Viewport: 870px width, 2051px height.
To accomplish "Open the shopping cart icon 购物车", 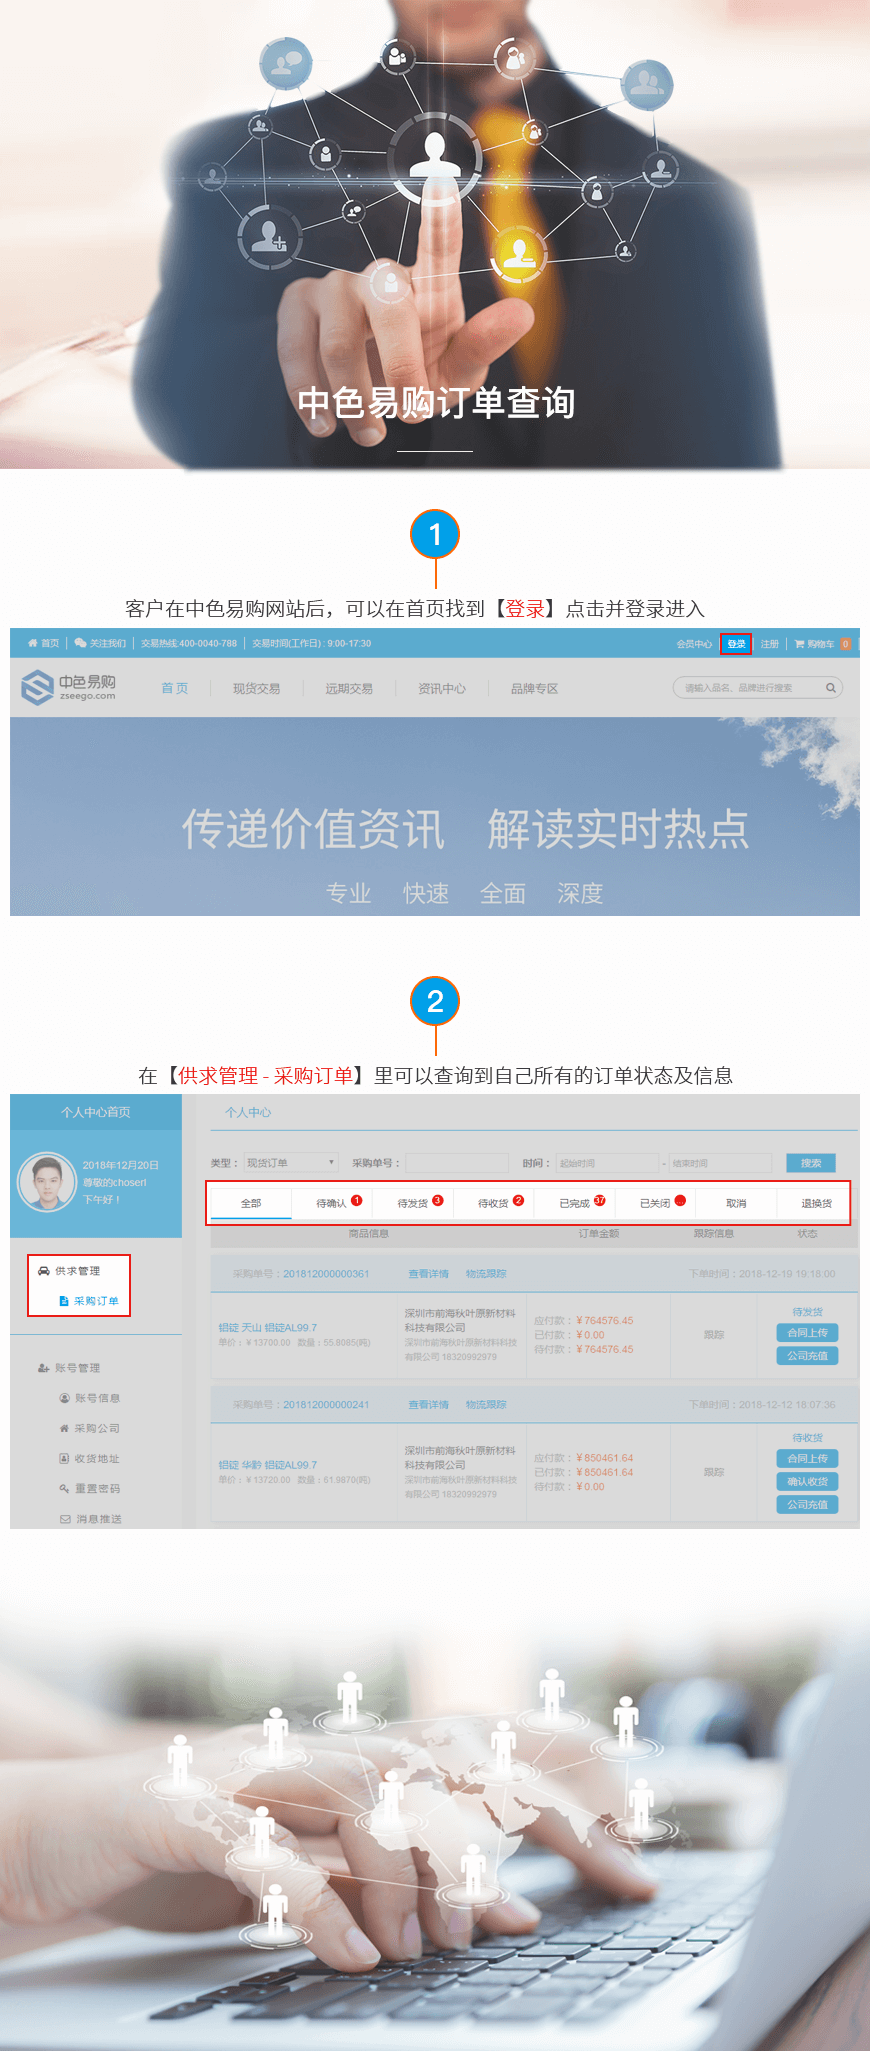I will (799, 644).
